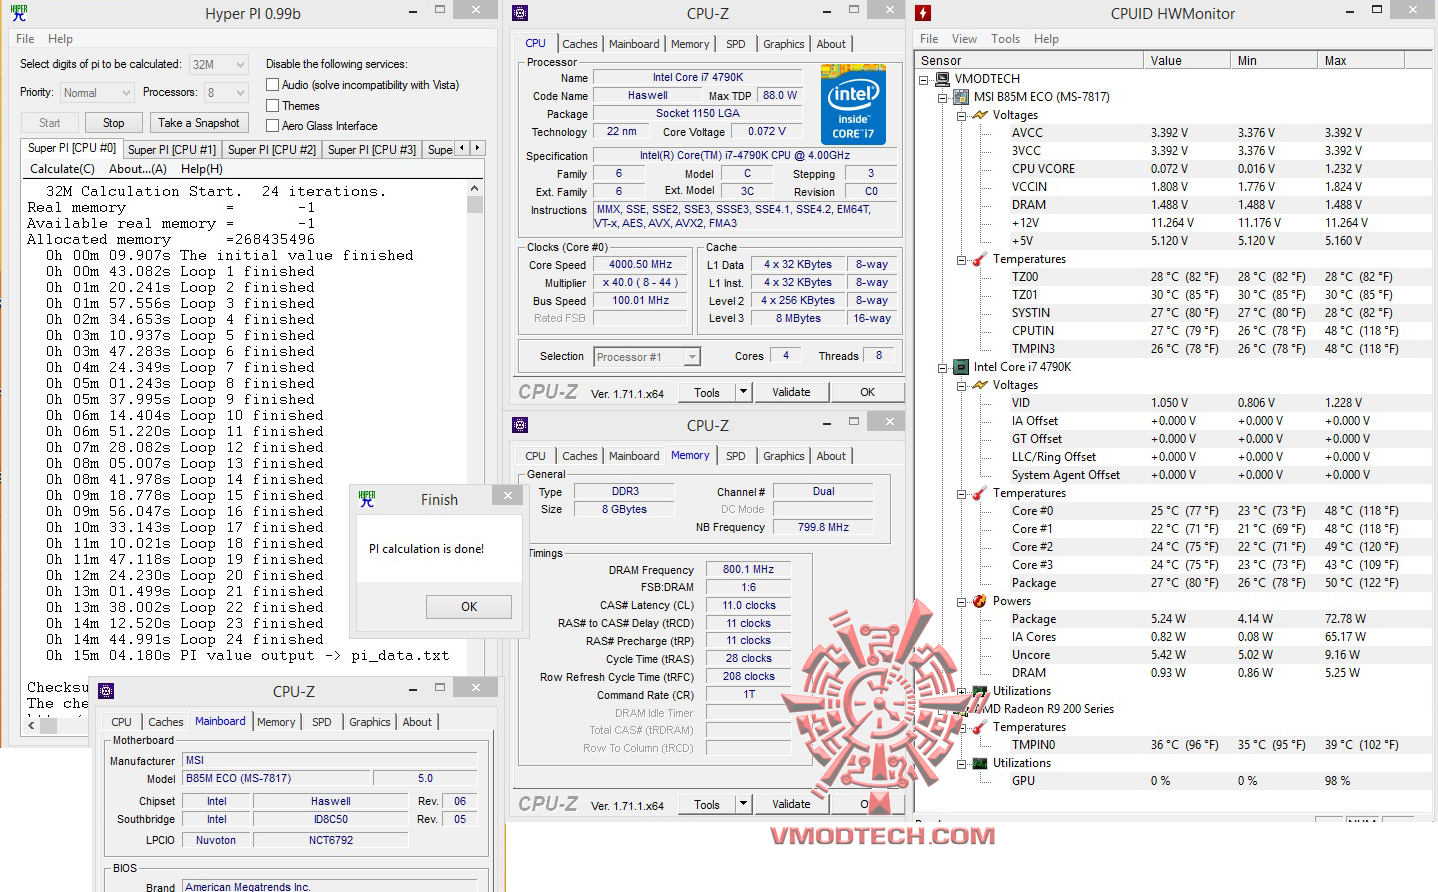Click the Core Speed value 4000.50 MHz
This screenshot has width=1438, height=892.
[640, 265]
